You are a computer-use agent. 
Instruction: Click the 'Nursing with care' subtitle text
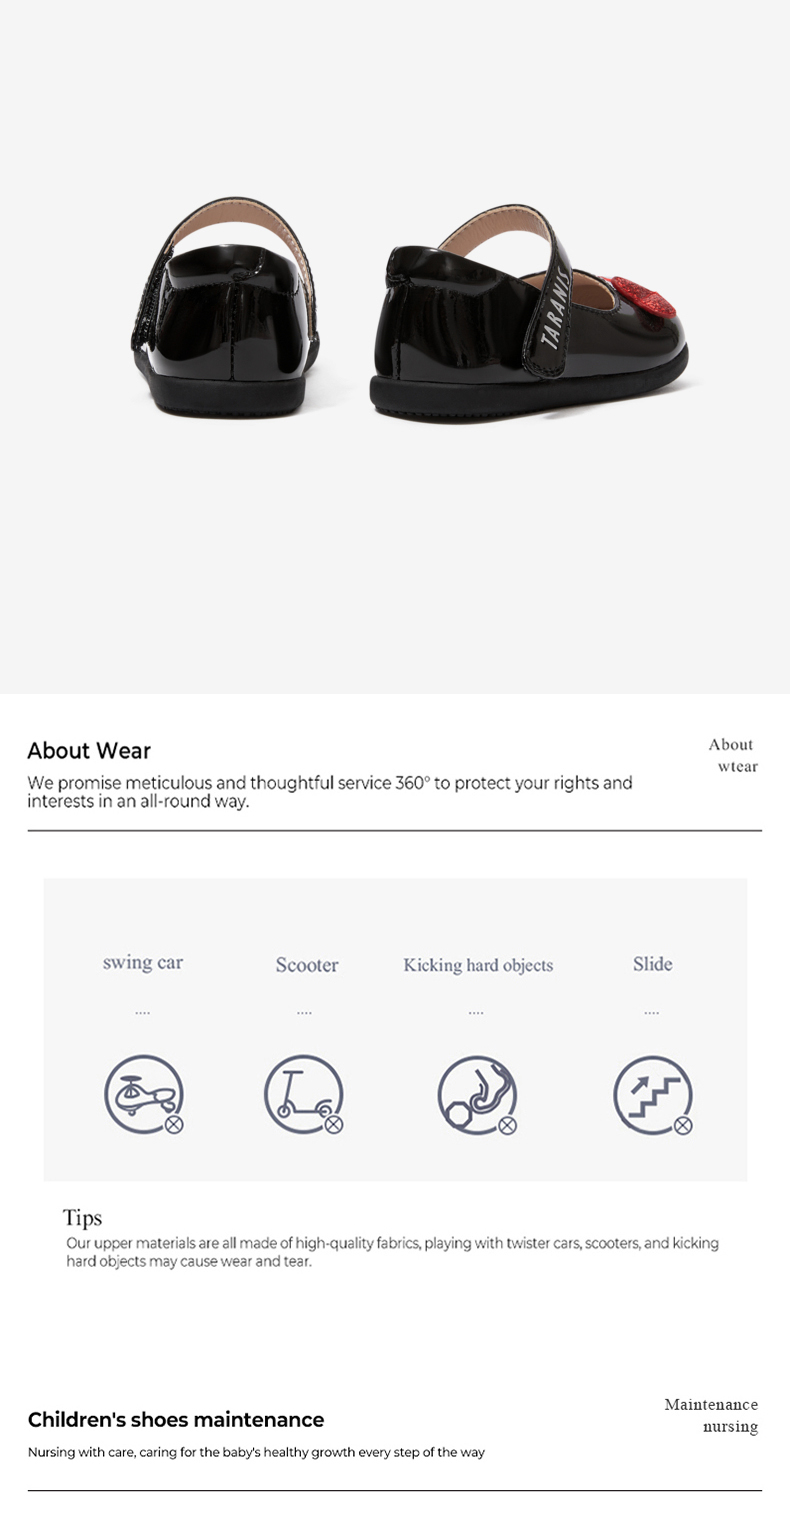(x=256, y=1452)
